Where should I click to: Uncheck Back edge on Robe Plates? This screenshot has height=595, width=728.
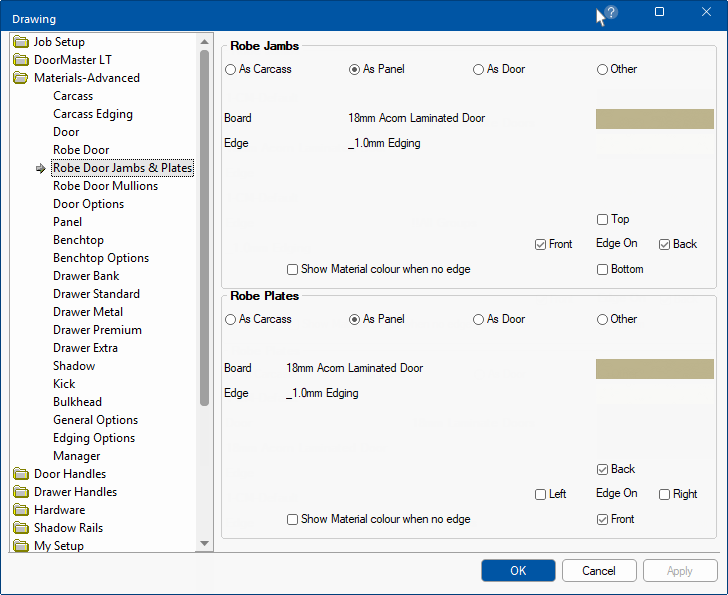[x=602, y=470]
